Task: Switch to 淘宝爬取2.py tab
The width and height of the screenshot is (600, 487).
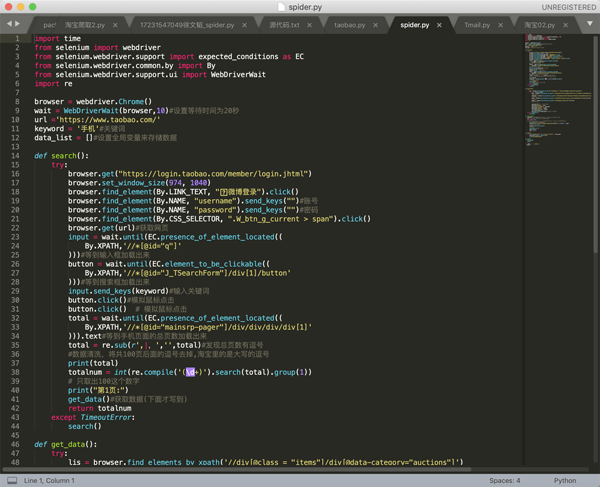Action: (85, 25)
